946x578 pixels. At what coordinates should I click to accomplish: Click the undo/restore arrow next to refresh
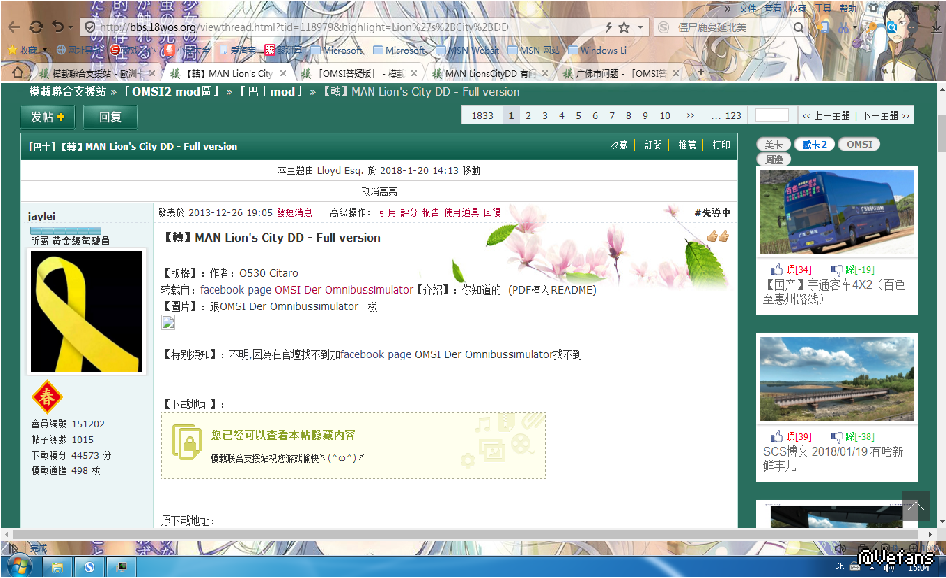tap(59, 27)
